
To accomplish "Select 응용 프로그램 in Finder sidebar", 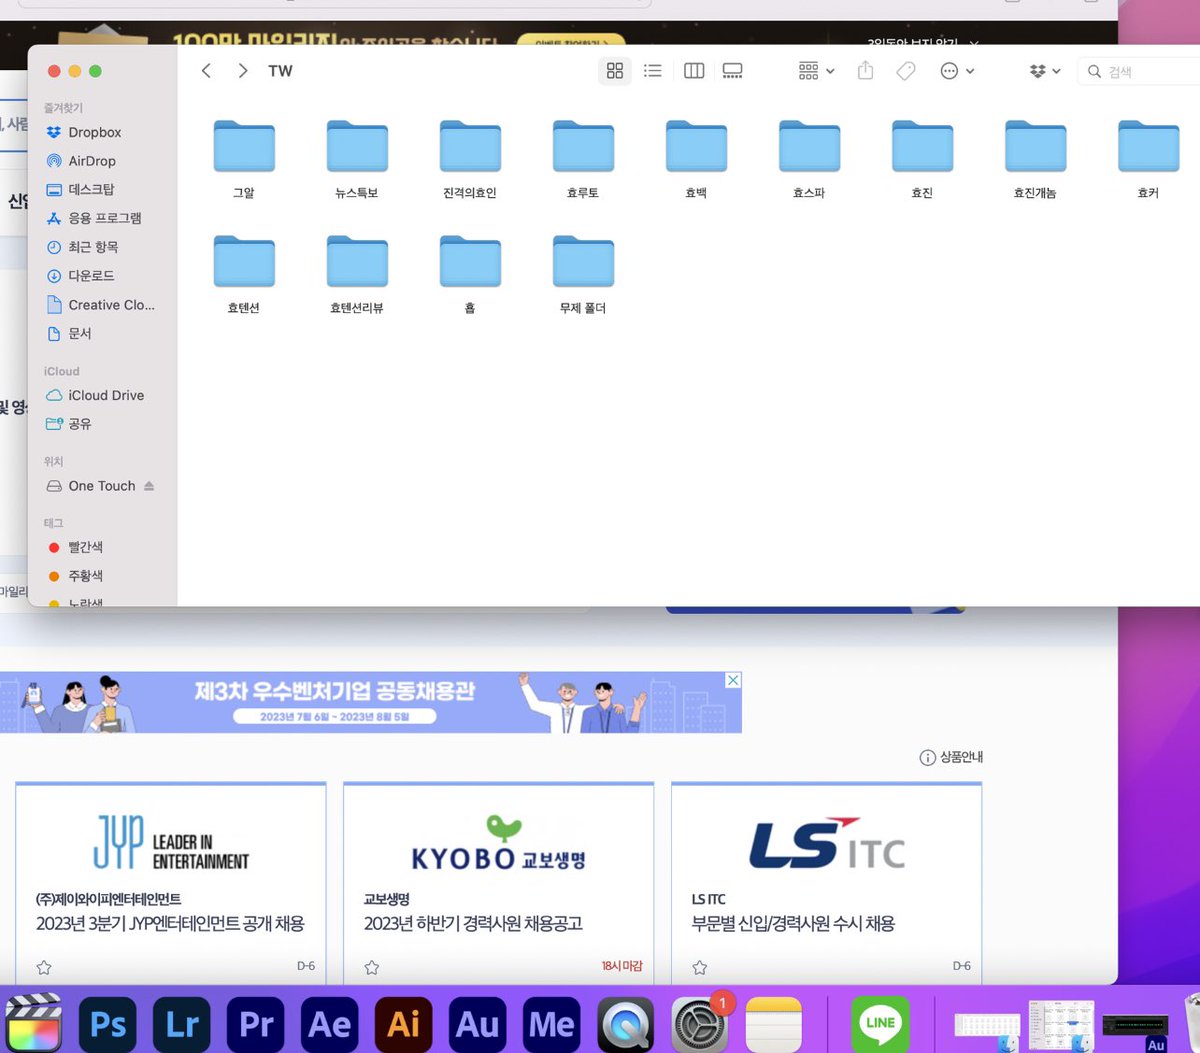I will tap(103, 218).
